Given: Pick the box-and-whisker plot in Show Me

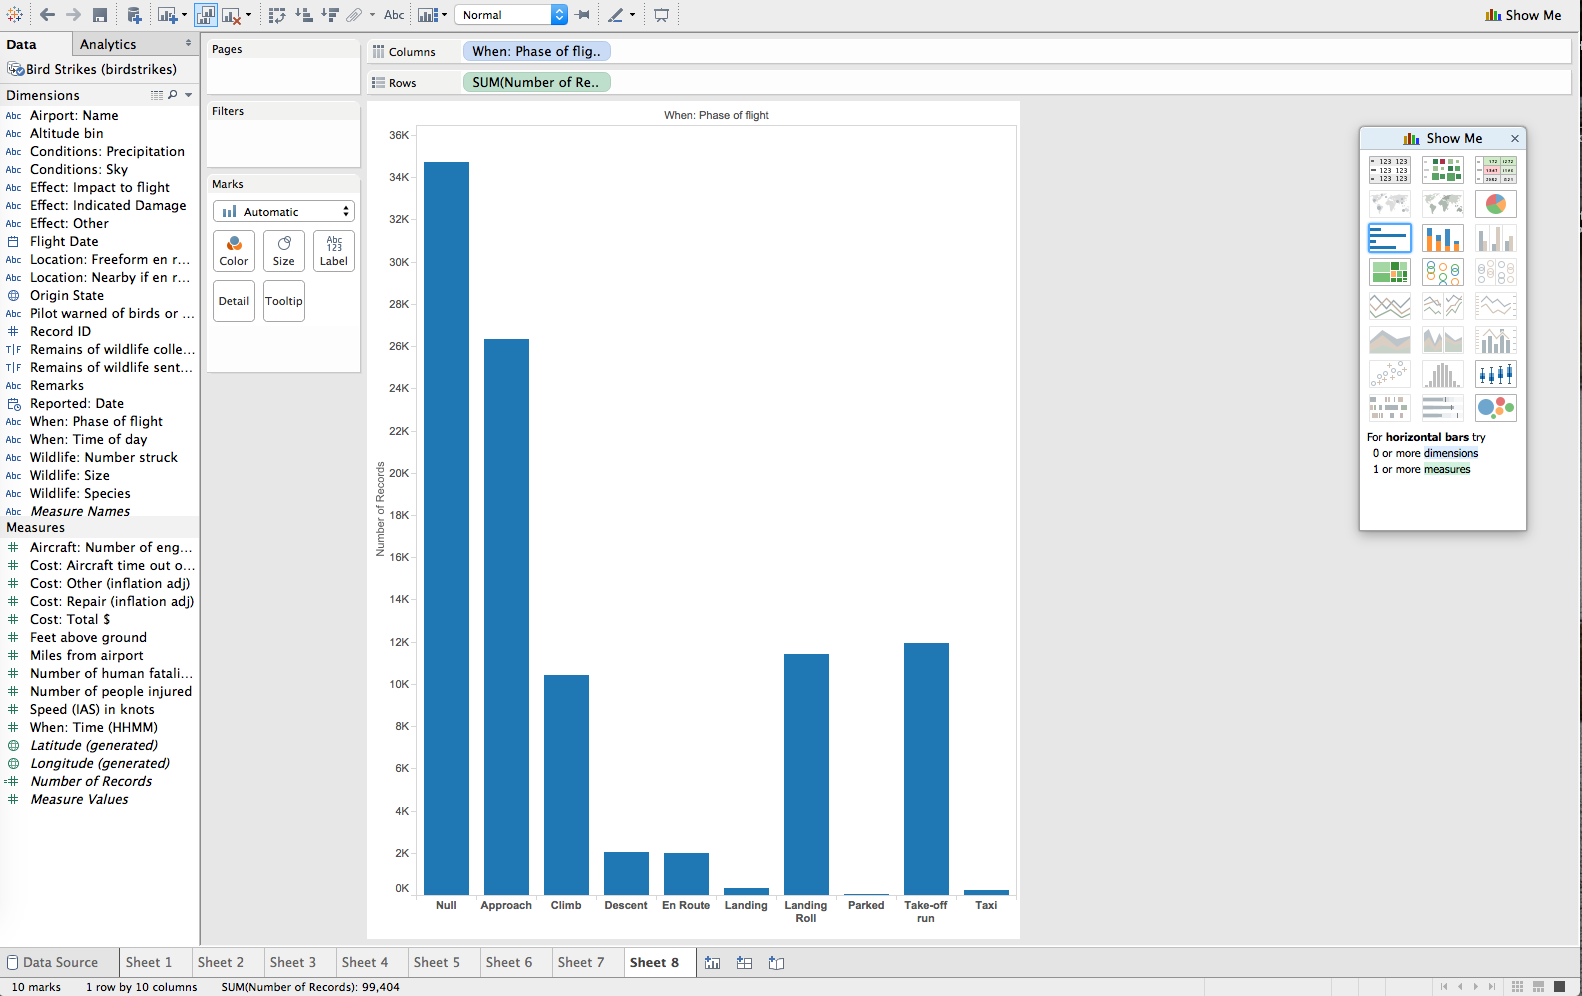Looking at the screenshot, I should 1495,374.
